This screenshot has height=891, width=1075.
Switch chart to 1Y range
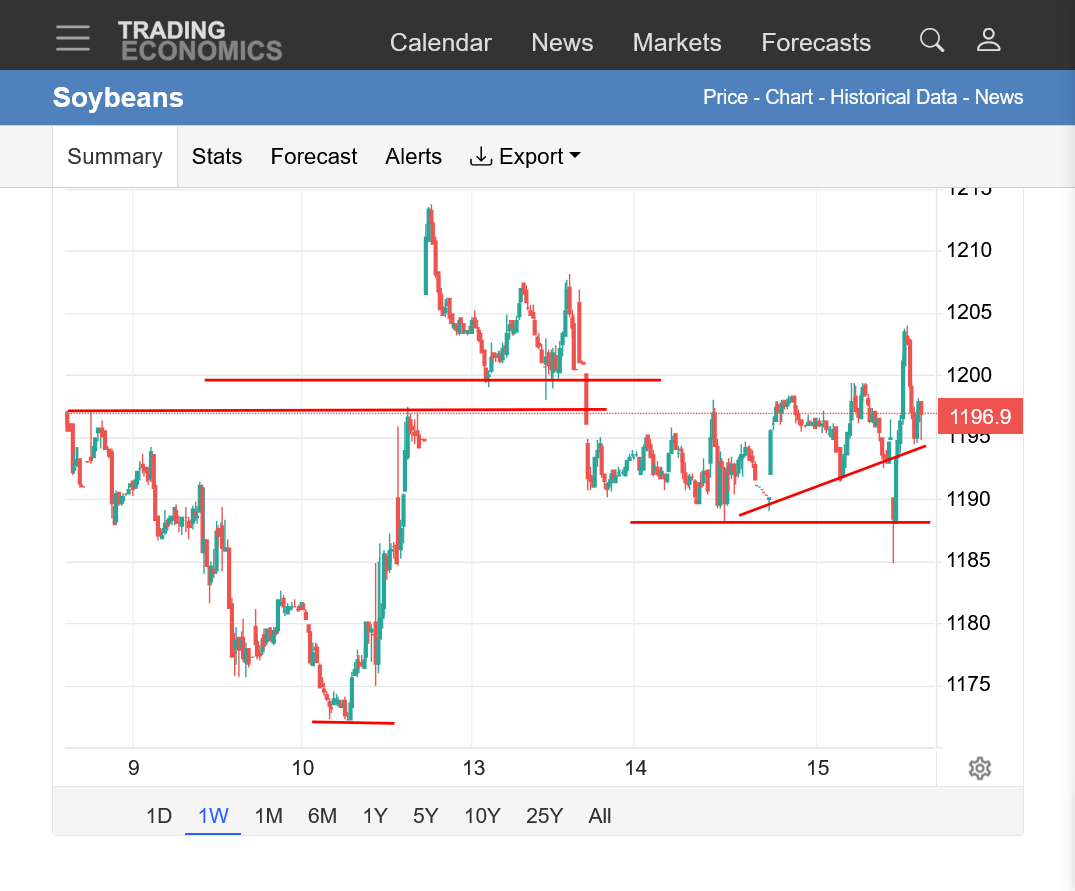tap(375, 816)
